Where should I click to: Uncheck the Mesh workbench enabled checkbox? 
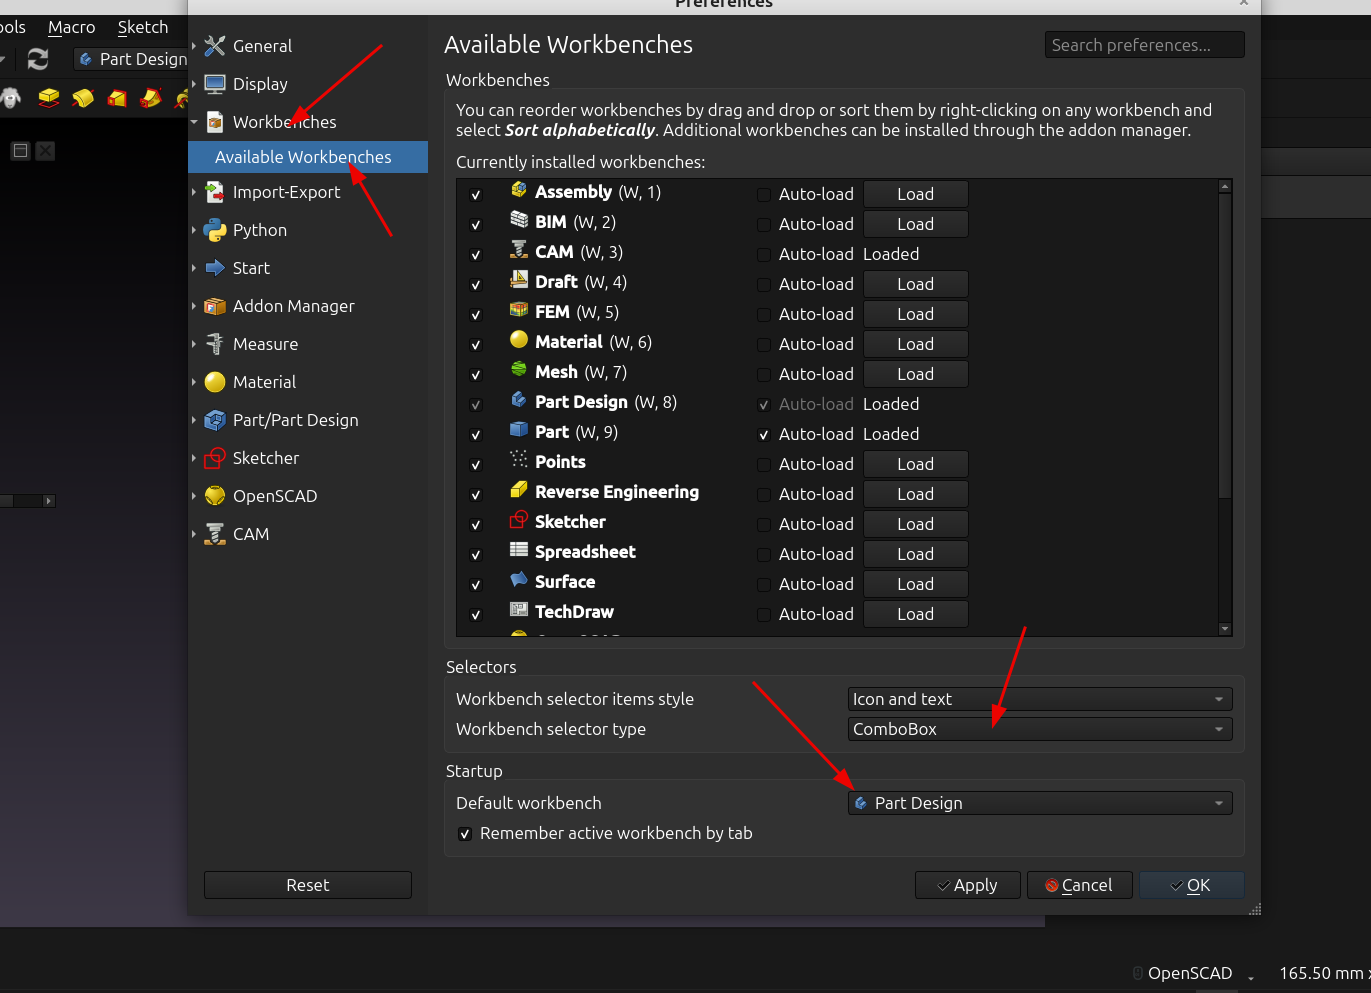(476, 375)
